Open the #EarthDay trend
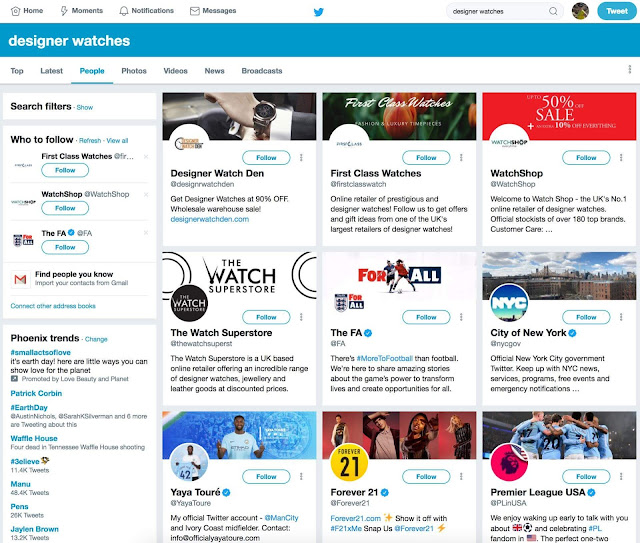The height and width of the screenshot is (543, 640). (x=29, y=407)
